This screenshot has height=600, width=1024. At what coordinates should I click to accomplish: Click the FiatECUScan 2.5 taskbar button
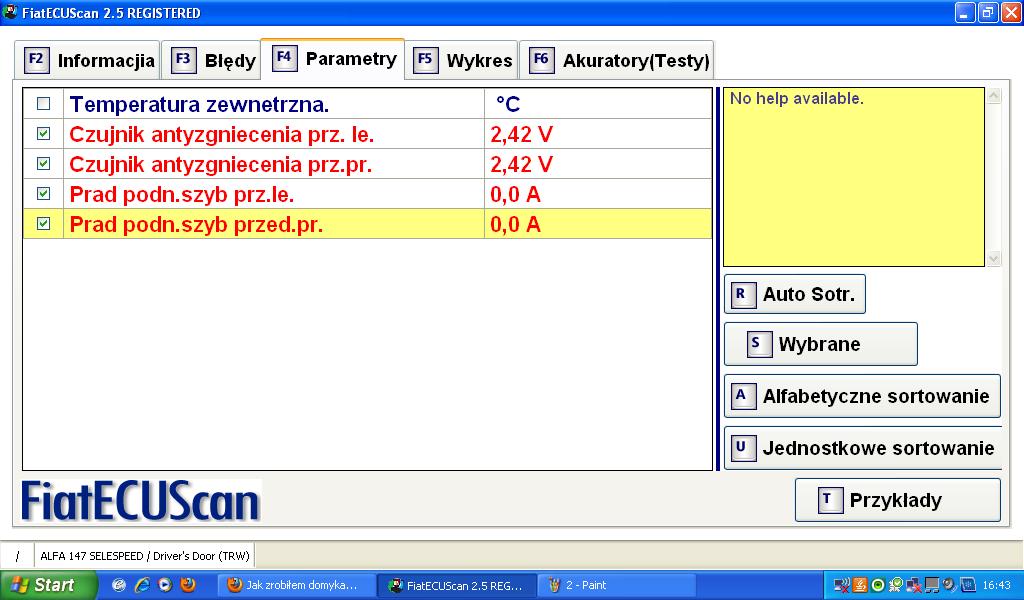[457, 585]
